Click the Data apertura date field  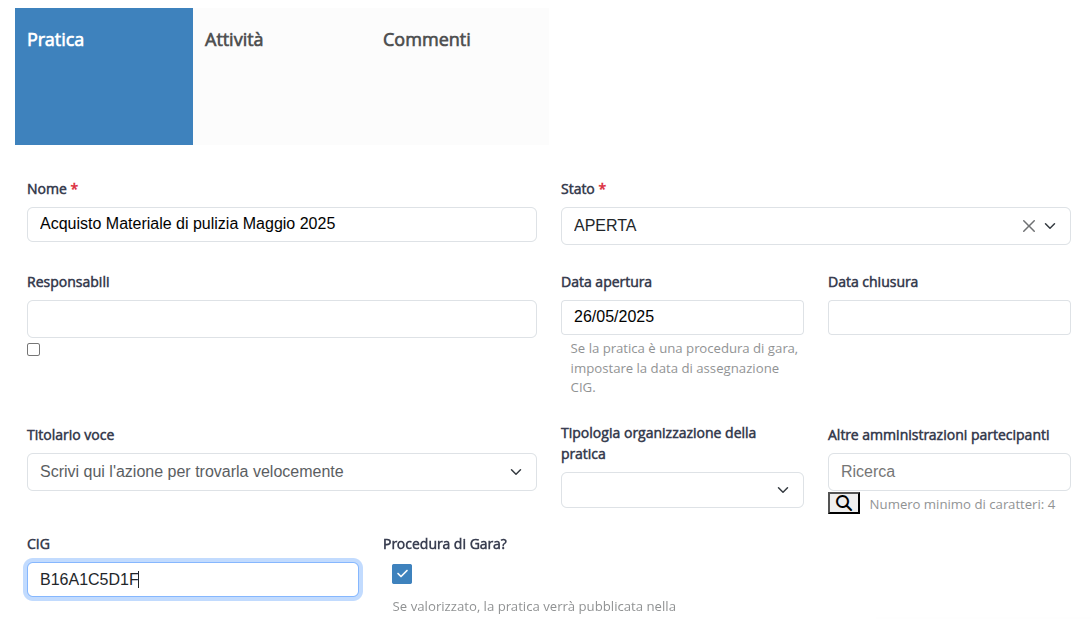click(682, 317)
